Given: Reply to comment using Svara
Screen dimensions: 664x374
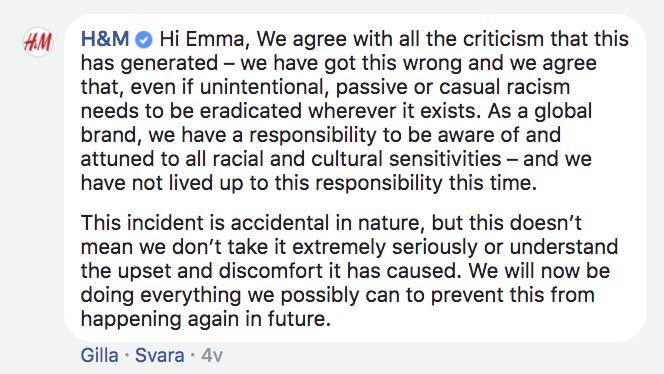Looking at the screenshot, I should pyautogui.click(x=160, y=355).
